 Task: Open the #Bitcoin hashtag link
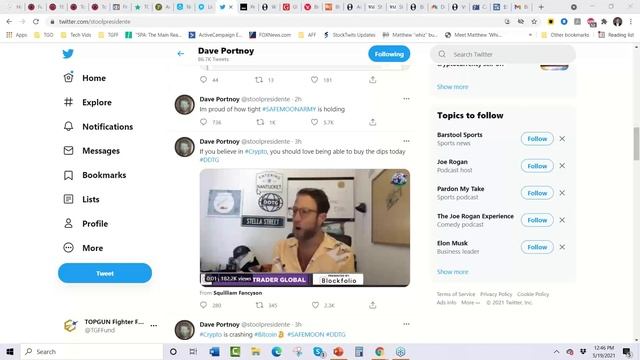click(265, 334)
